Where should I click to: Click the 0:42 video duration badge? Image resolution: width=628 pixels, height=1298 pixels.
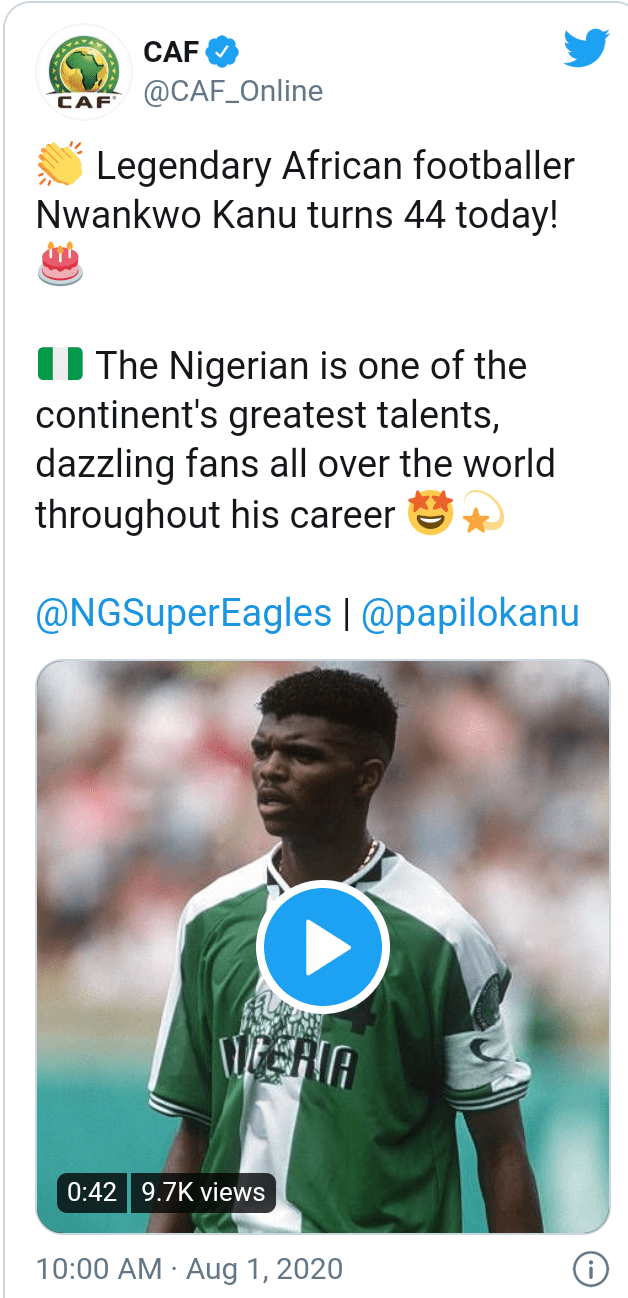92,1191
